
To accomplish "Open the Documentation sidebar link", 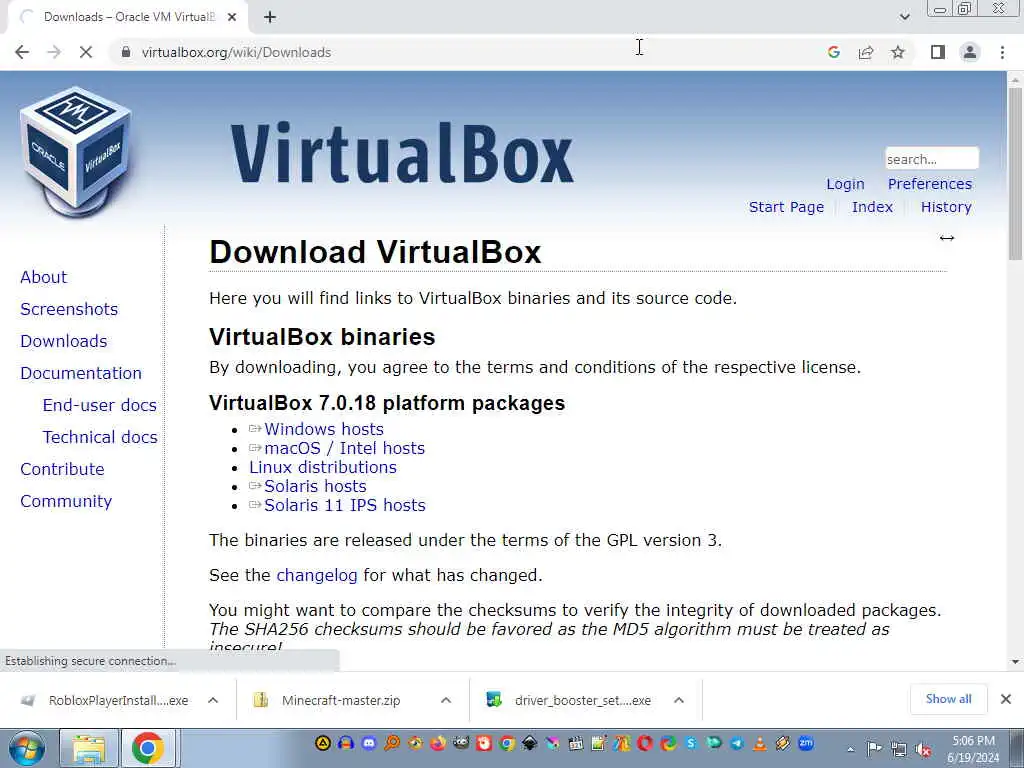I will click(x=81, y=373).
